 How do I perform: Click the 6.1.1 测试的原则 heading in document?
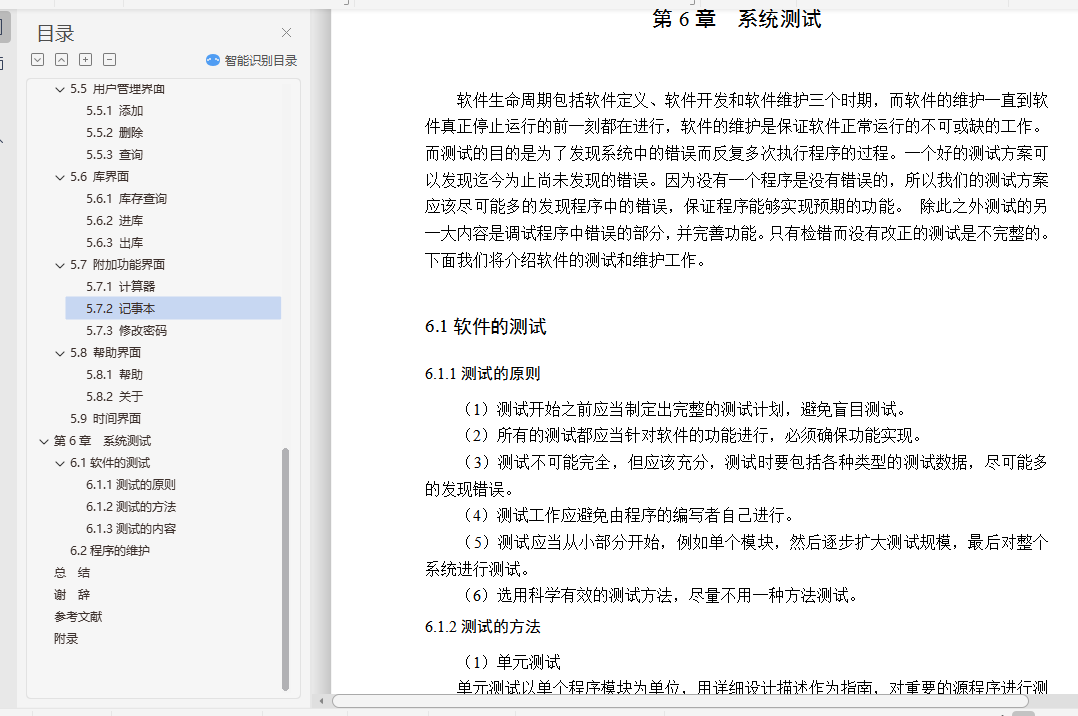point(483,373)
